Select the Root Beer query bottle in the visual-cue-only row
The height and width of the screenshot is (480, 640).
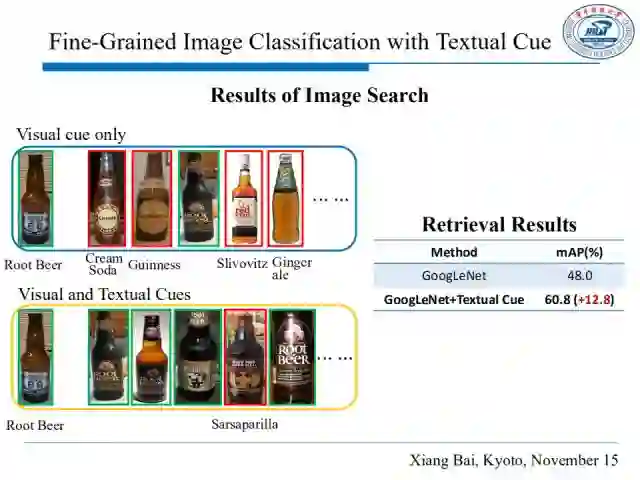pos(36,198)
